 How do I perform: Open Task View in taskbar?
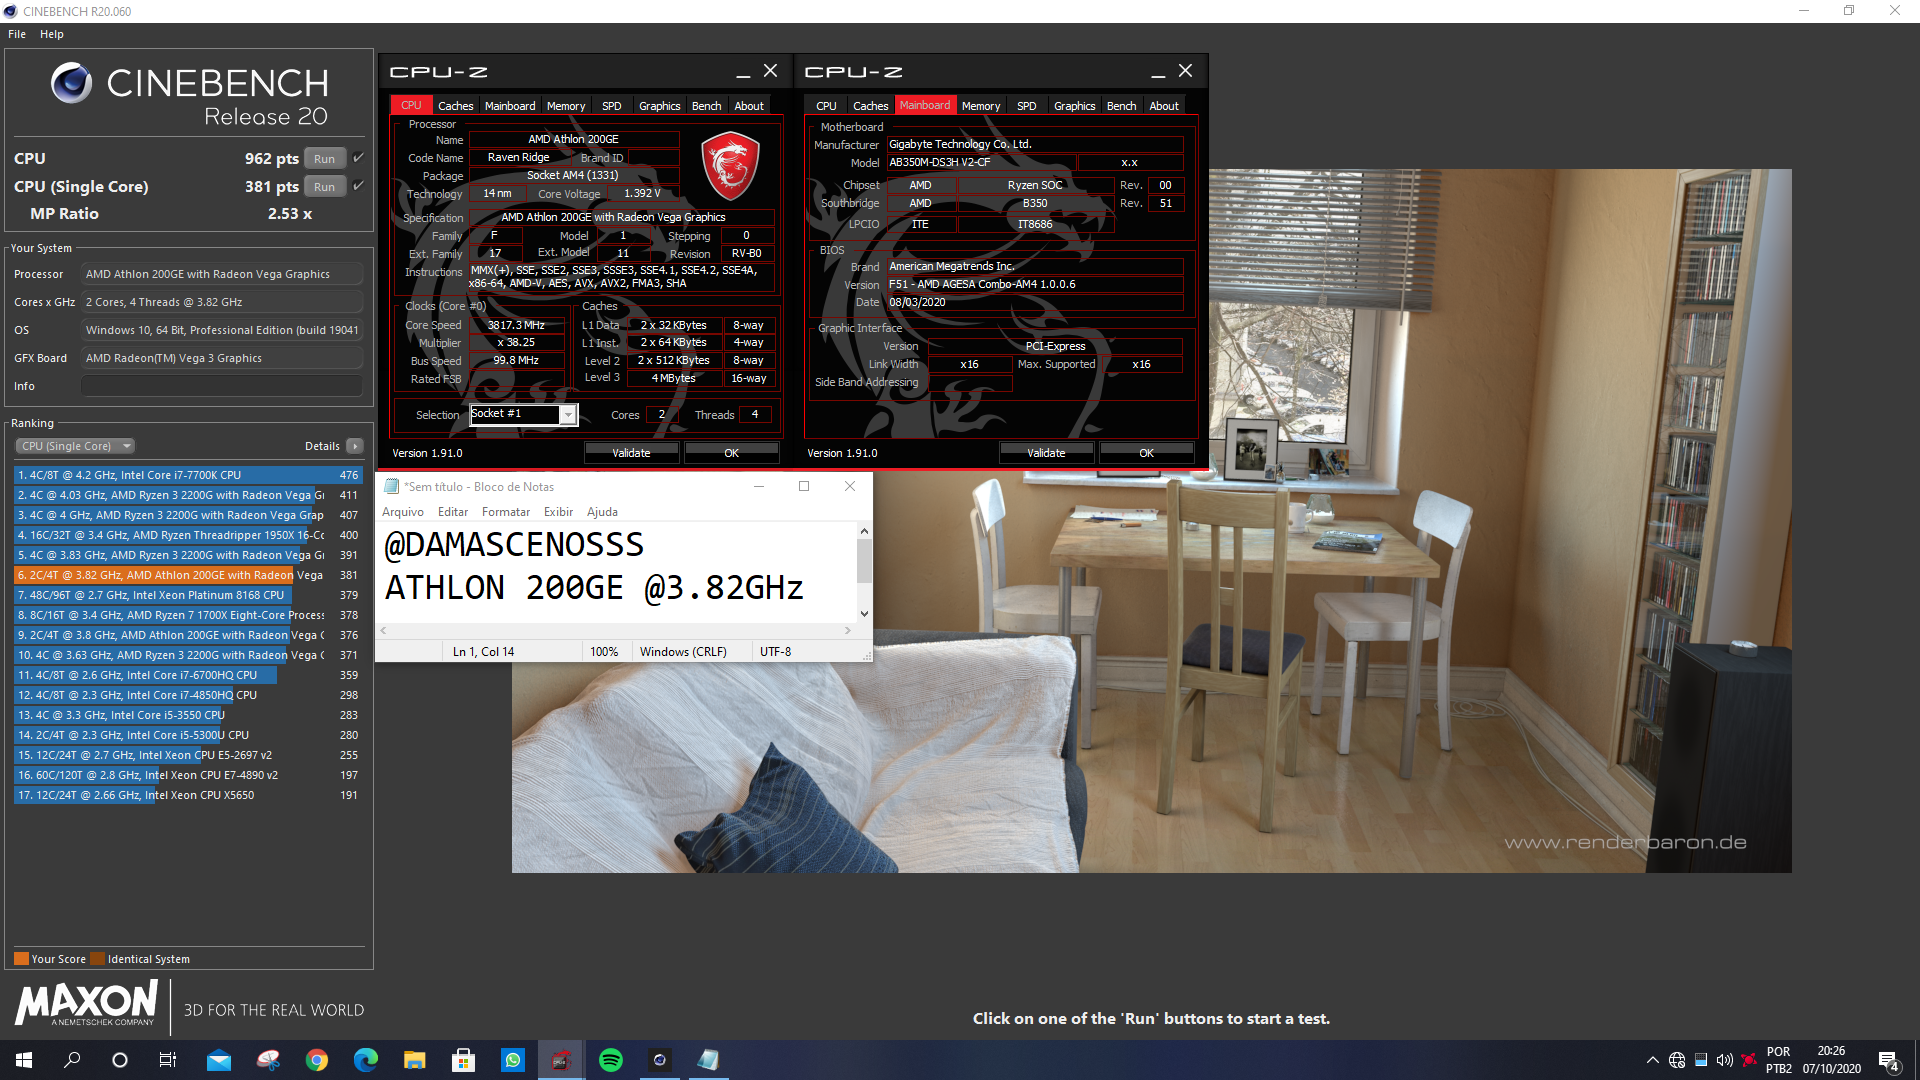coord(168,1060)
